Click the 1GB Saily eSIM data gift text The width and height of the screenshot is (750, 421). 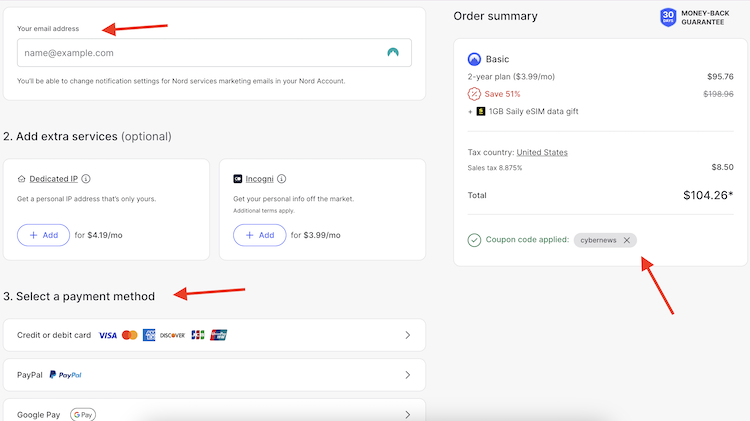tap(533, 111)
